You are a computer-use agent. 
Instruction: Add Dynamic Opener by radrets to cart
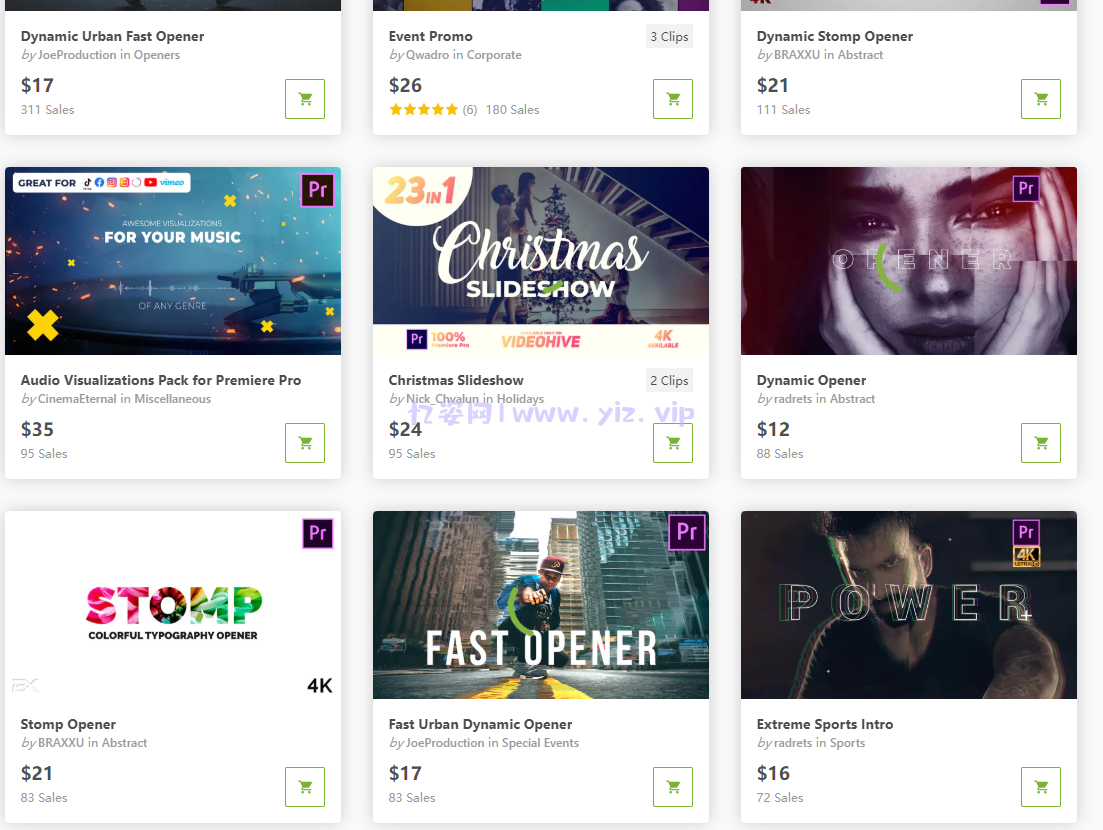pyautogui.click(x=1040, y=443)
